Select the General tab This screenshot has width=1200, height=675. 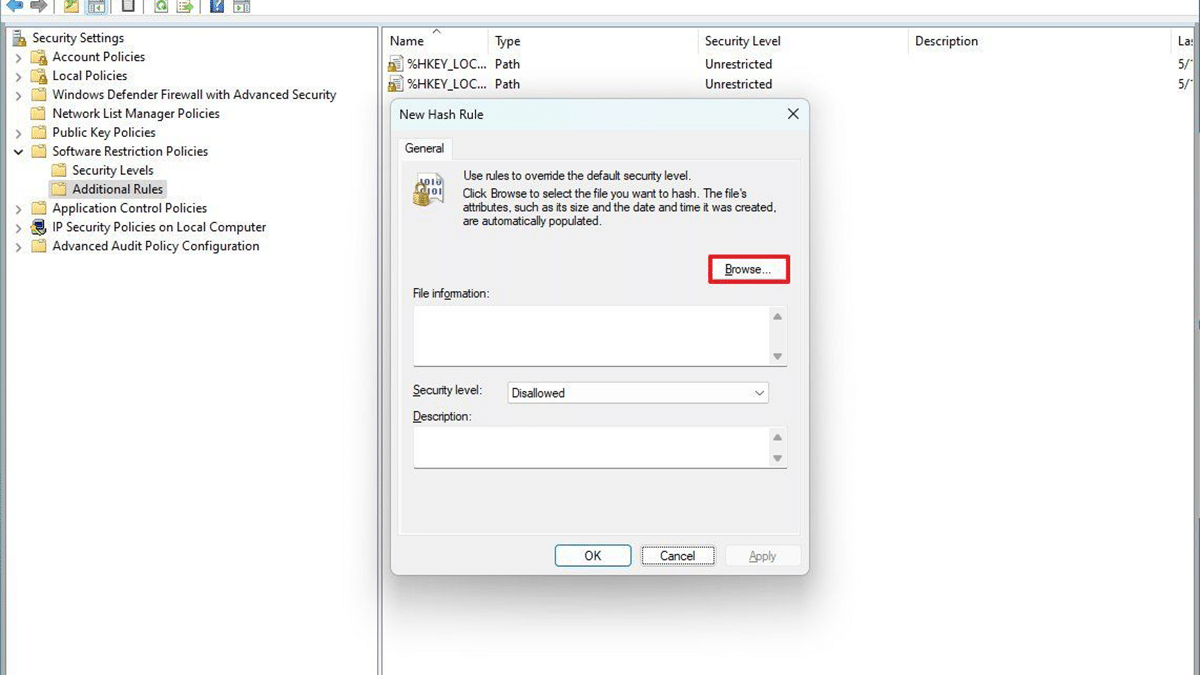[424, 148]
